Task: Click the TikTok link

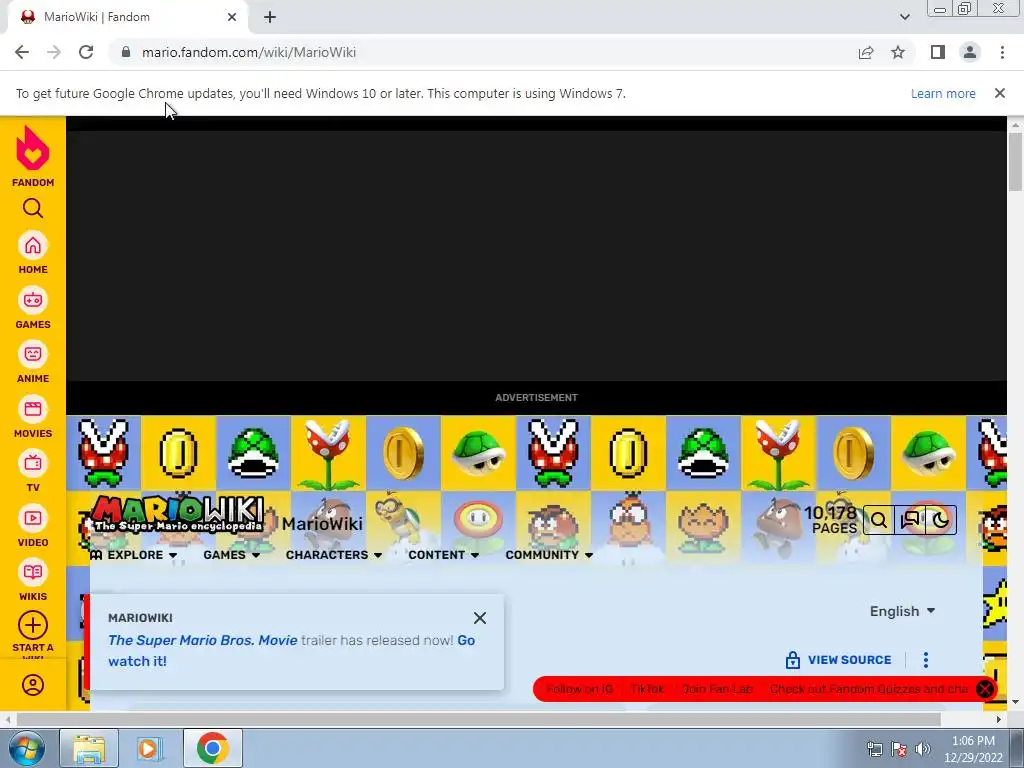Action: 647,689
